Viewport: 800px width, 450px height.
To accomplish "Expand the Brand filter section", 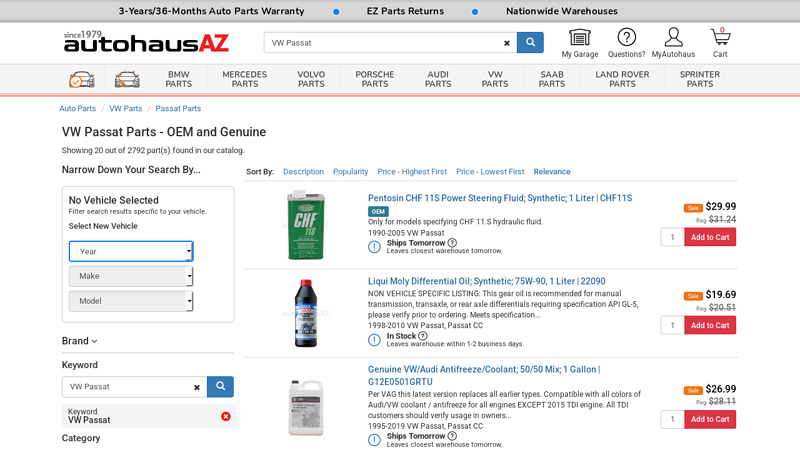I will point(80,341).
